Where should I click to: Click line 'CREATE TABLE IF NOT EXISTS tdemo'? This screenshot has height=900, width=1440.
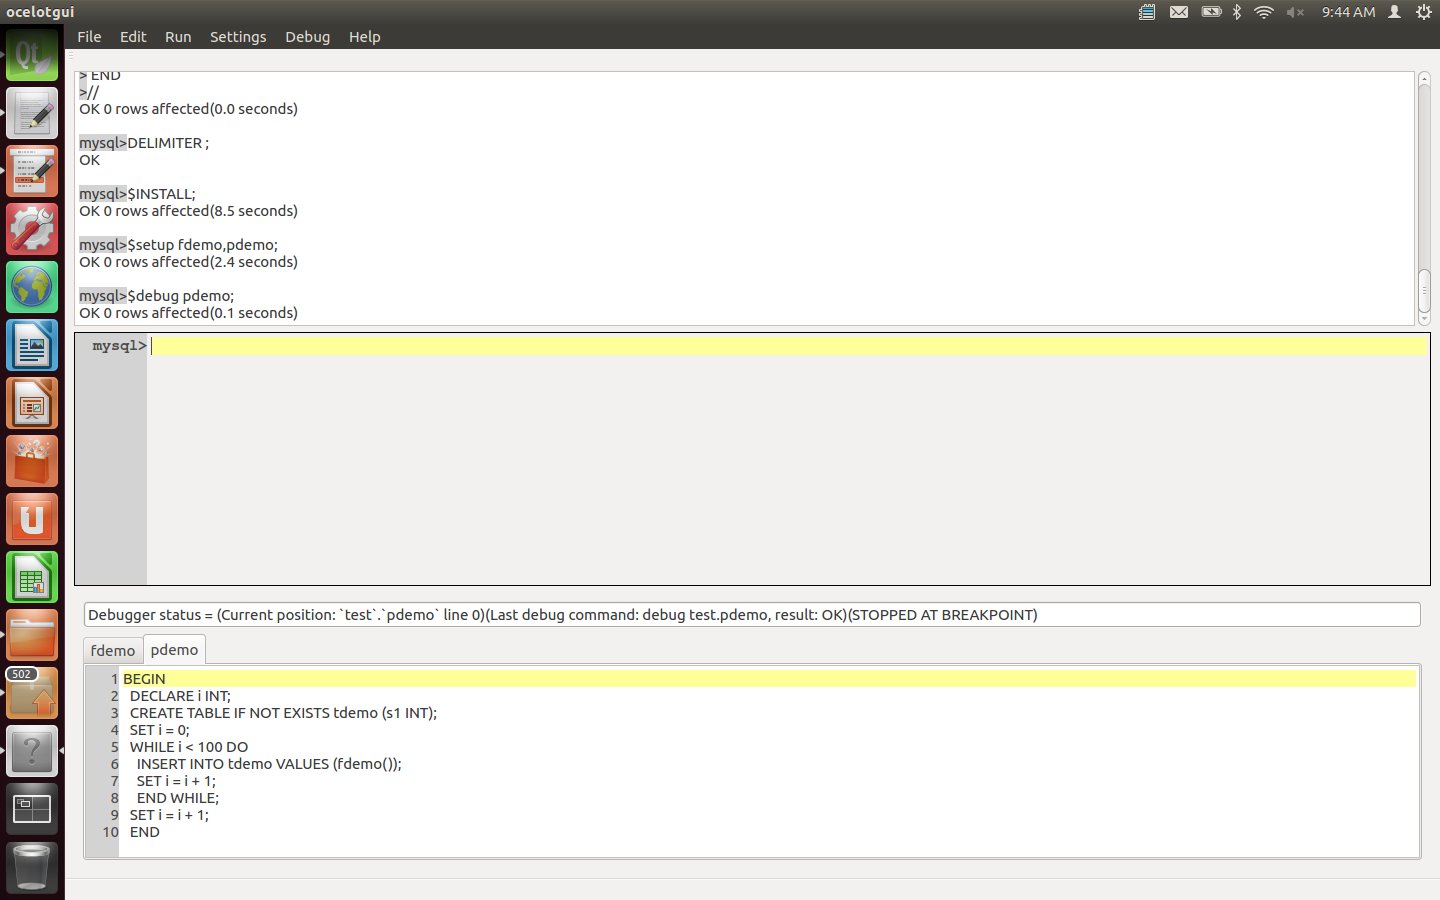pos(283,713)
